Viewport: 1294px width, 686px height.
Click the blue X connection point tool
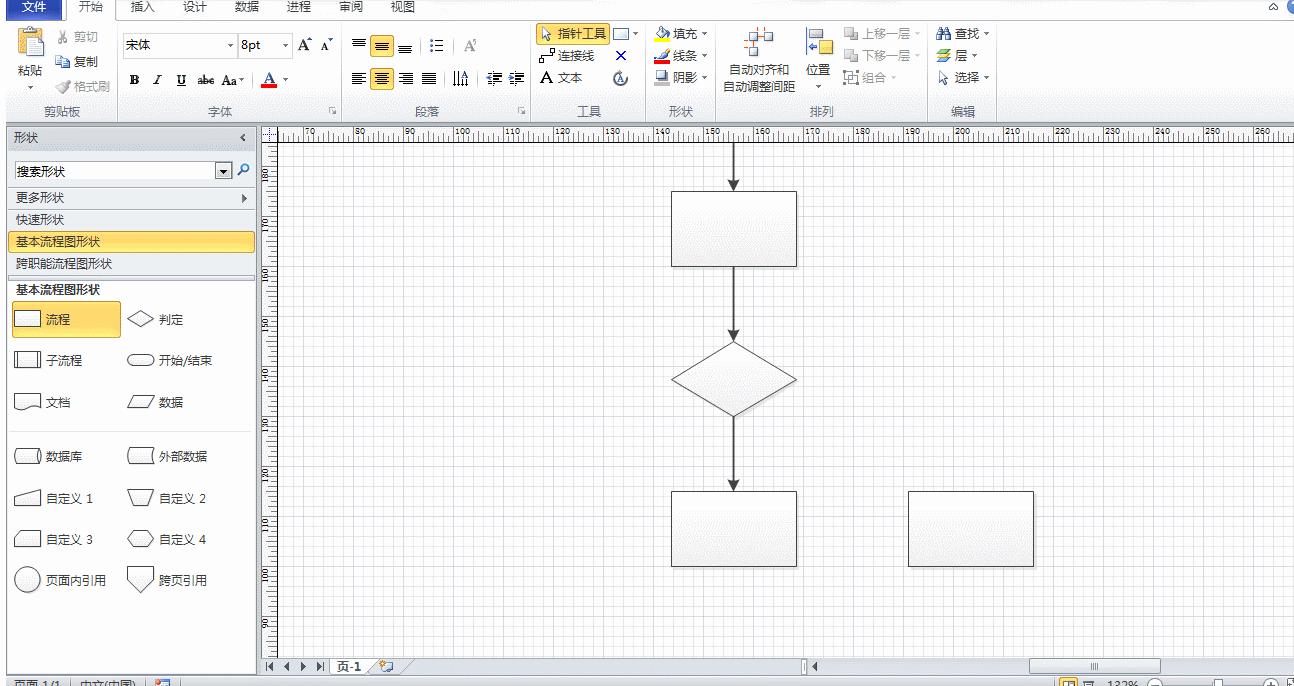pyautogui.click(x=621, y=56)
